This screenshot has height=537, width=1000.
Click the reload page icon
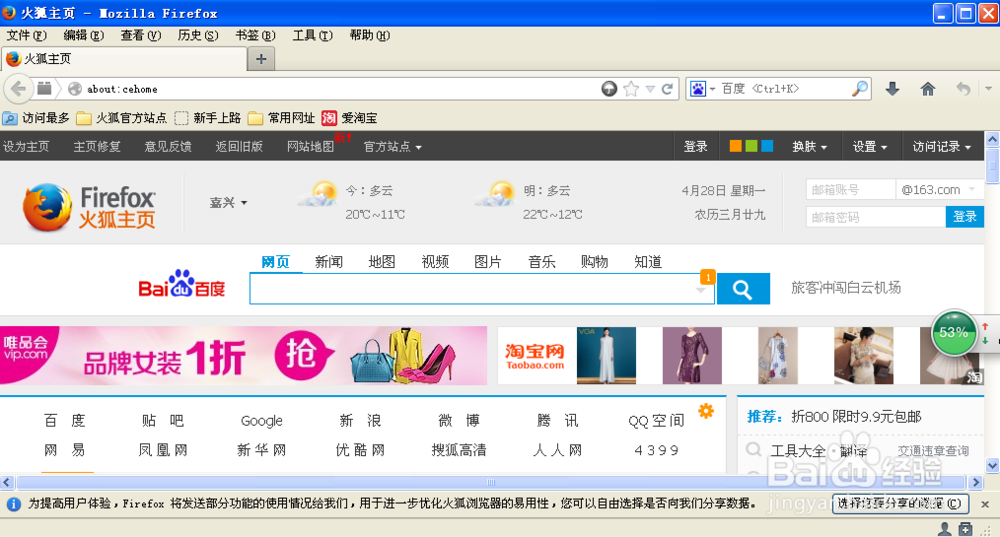coord(667,89)
